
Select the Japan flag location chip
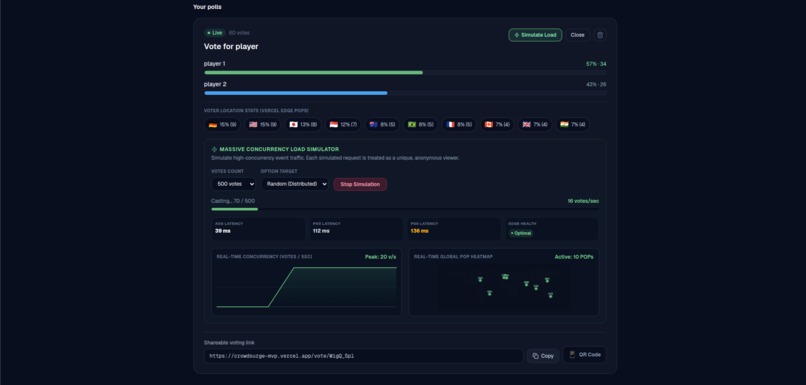[303, 124]
